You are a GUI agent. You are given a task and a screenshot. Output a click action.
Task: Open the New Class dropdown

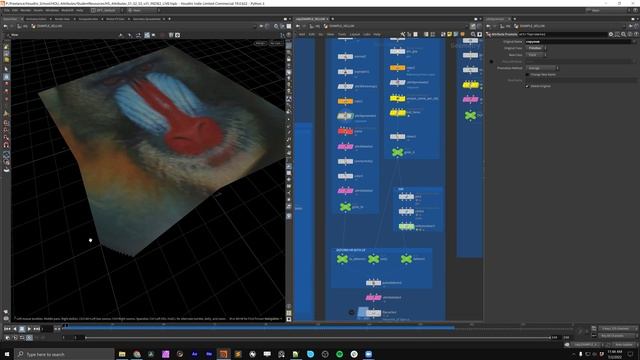(x=536, y=55)
